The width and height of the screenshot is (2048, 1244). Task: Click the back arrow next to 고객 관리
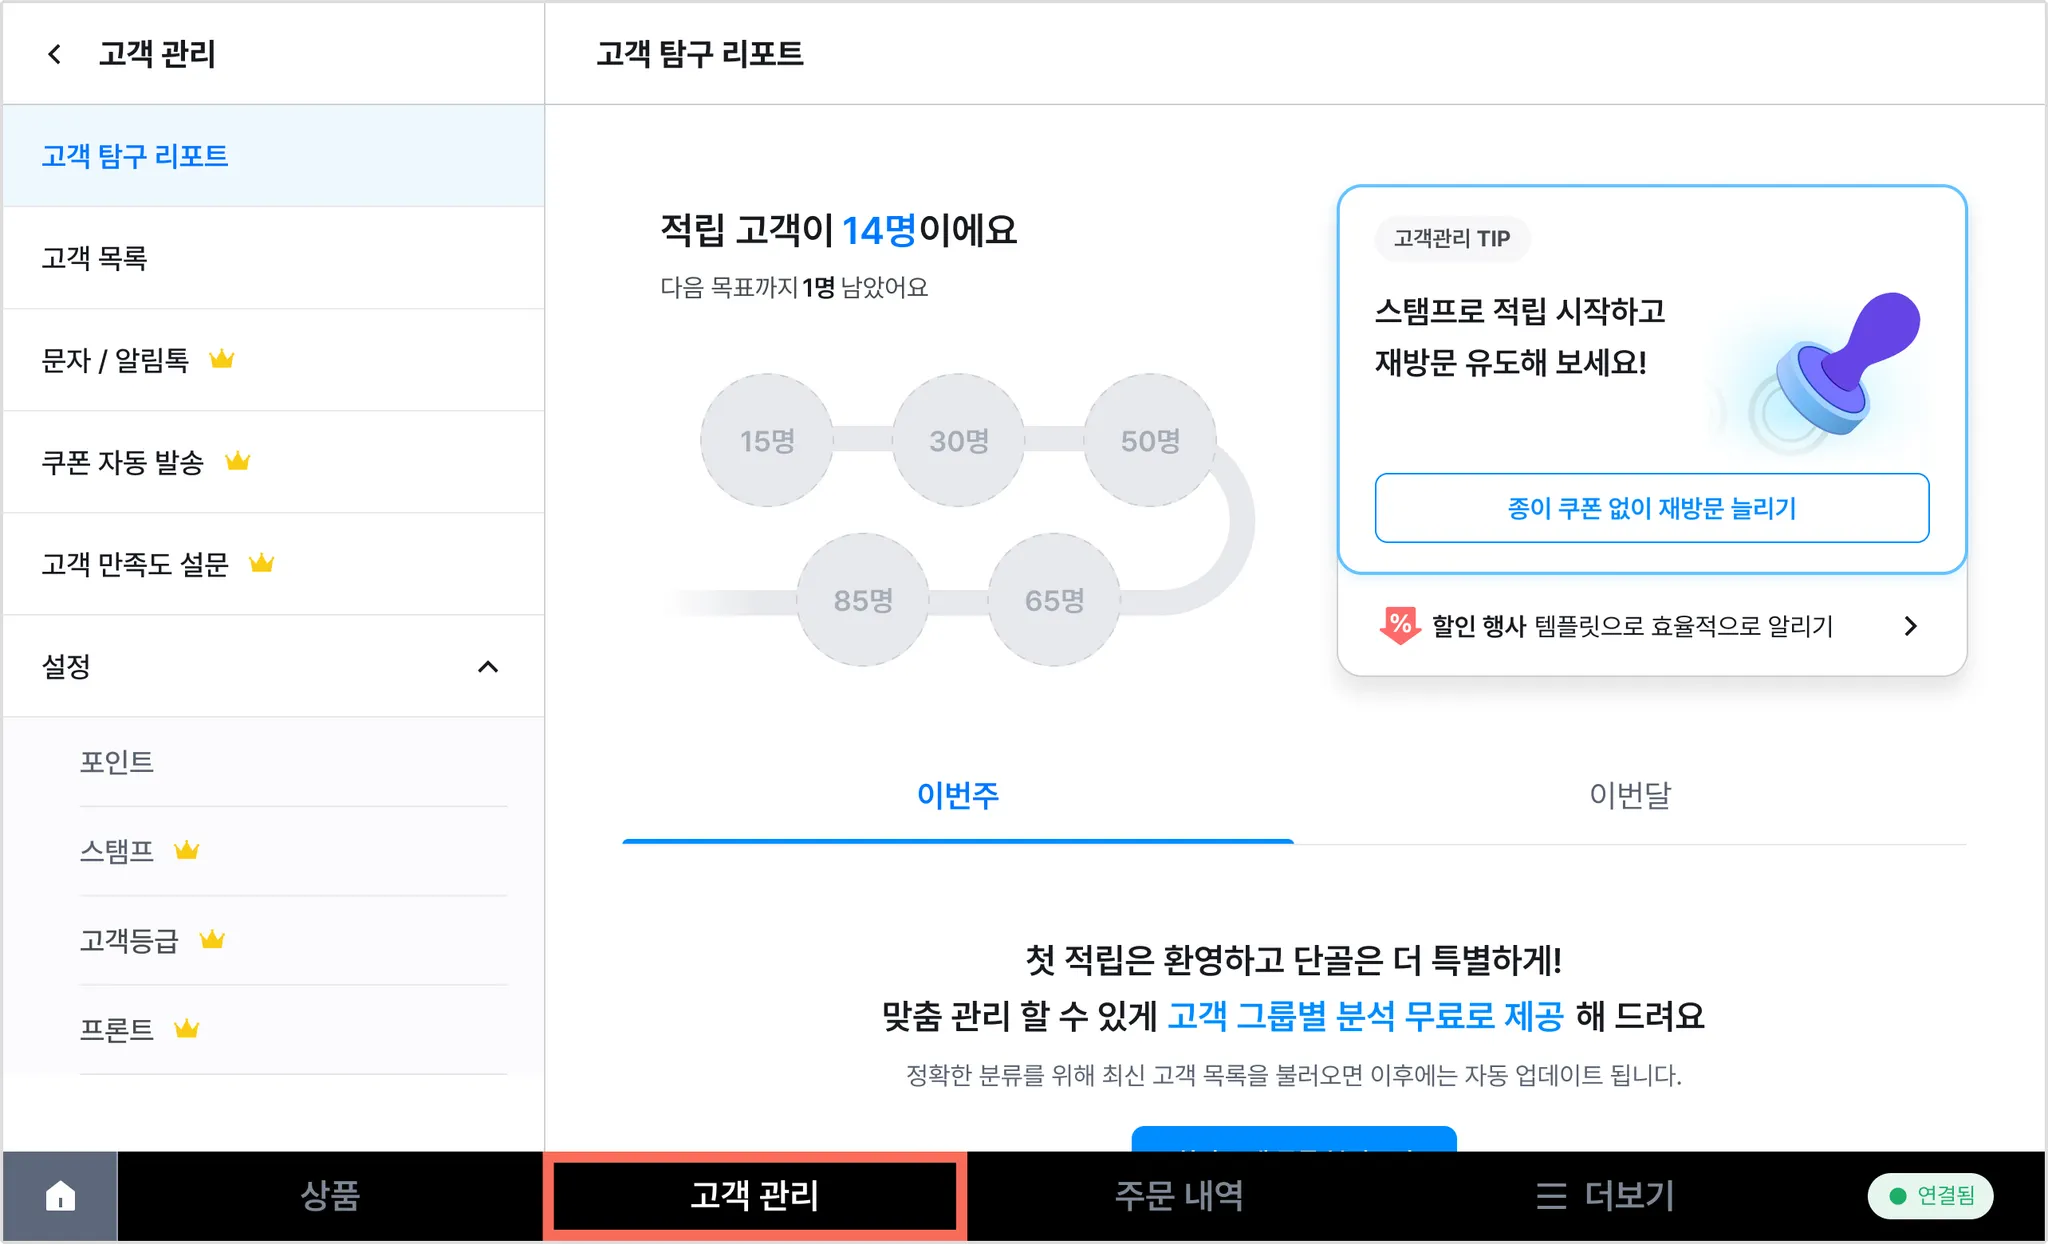[x=55, y=54]
